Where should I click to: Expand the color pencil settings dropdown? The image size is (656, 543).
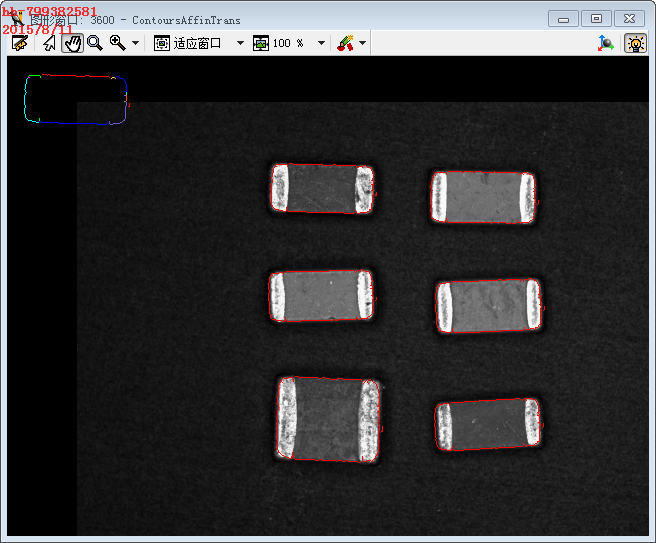(362, 43)
